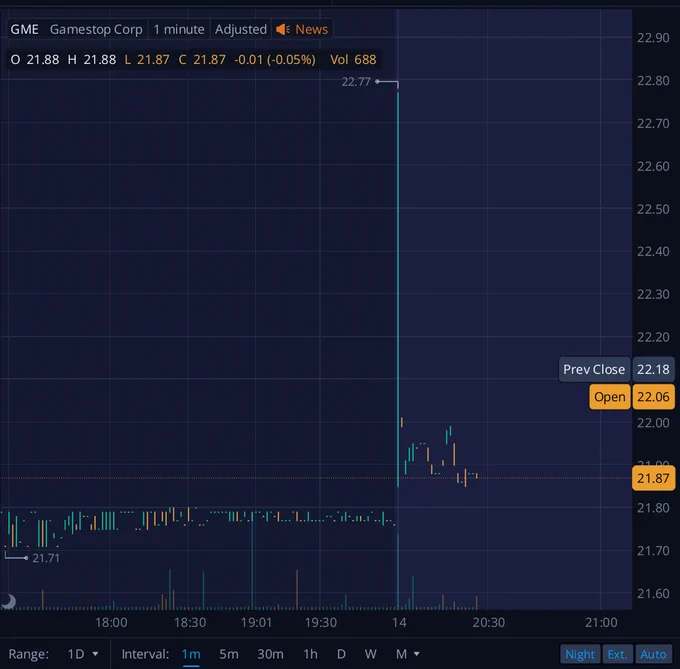Click the Gamestop Corp company name
The image size is (680, 669).
(96, 29)
